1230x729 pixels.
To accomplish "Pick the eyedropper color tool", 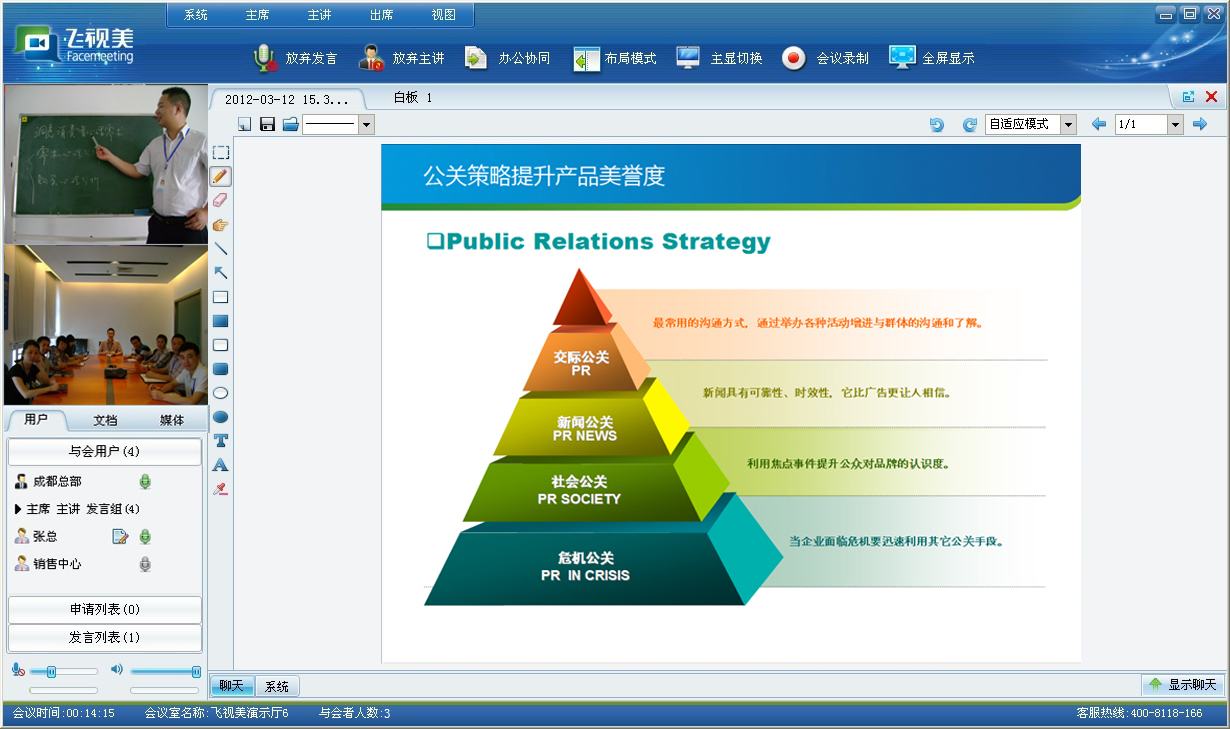I will pos(221,489).
